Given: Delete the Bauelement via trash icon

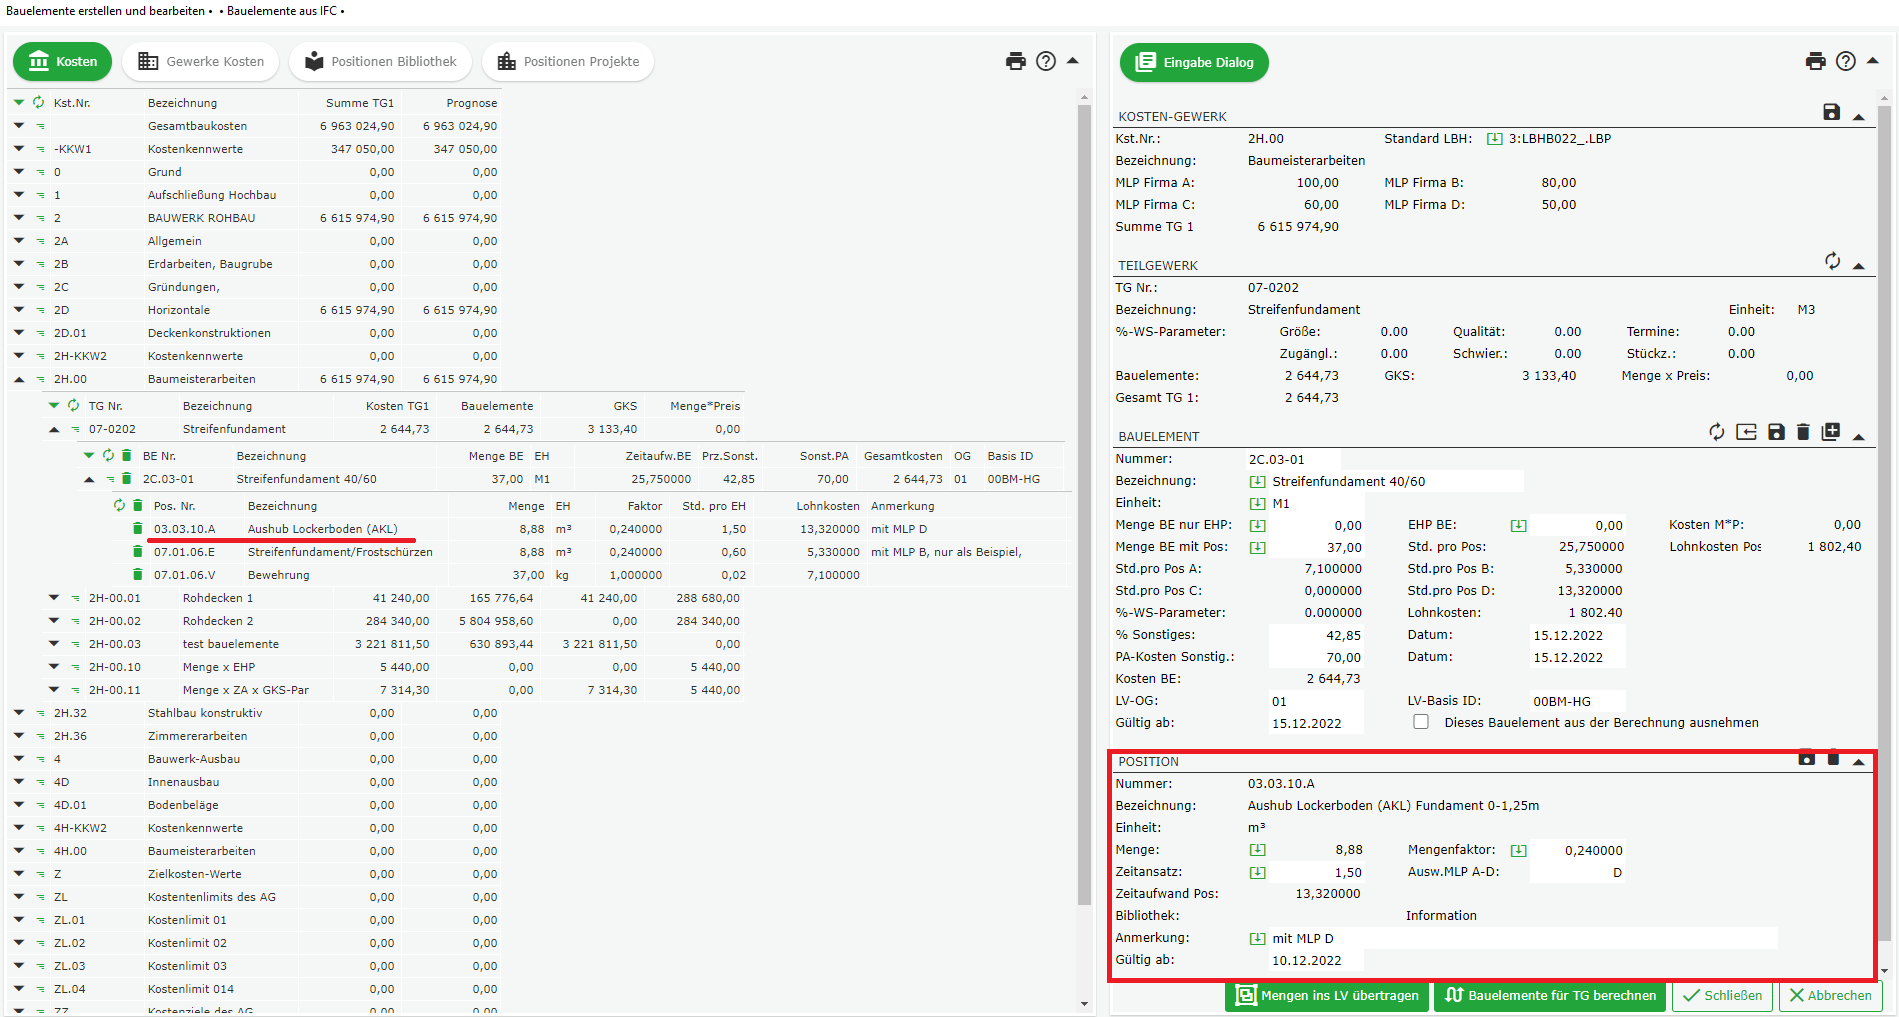Looking at the screenshot, I should click(x=1803, y=432).
